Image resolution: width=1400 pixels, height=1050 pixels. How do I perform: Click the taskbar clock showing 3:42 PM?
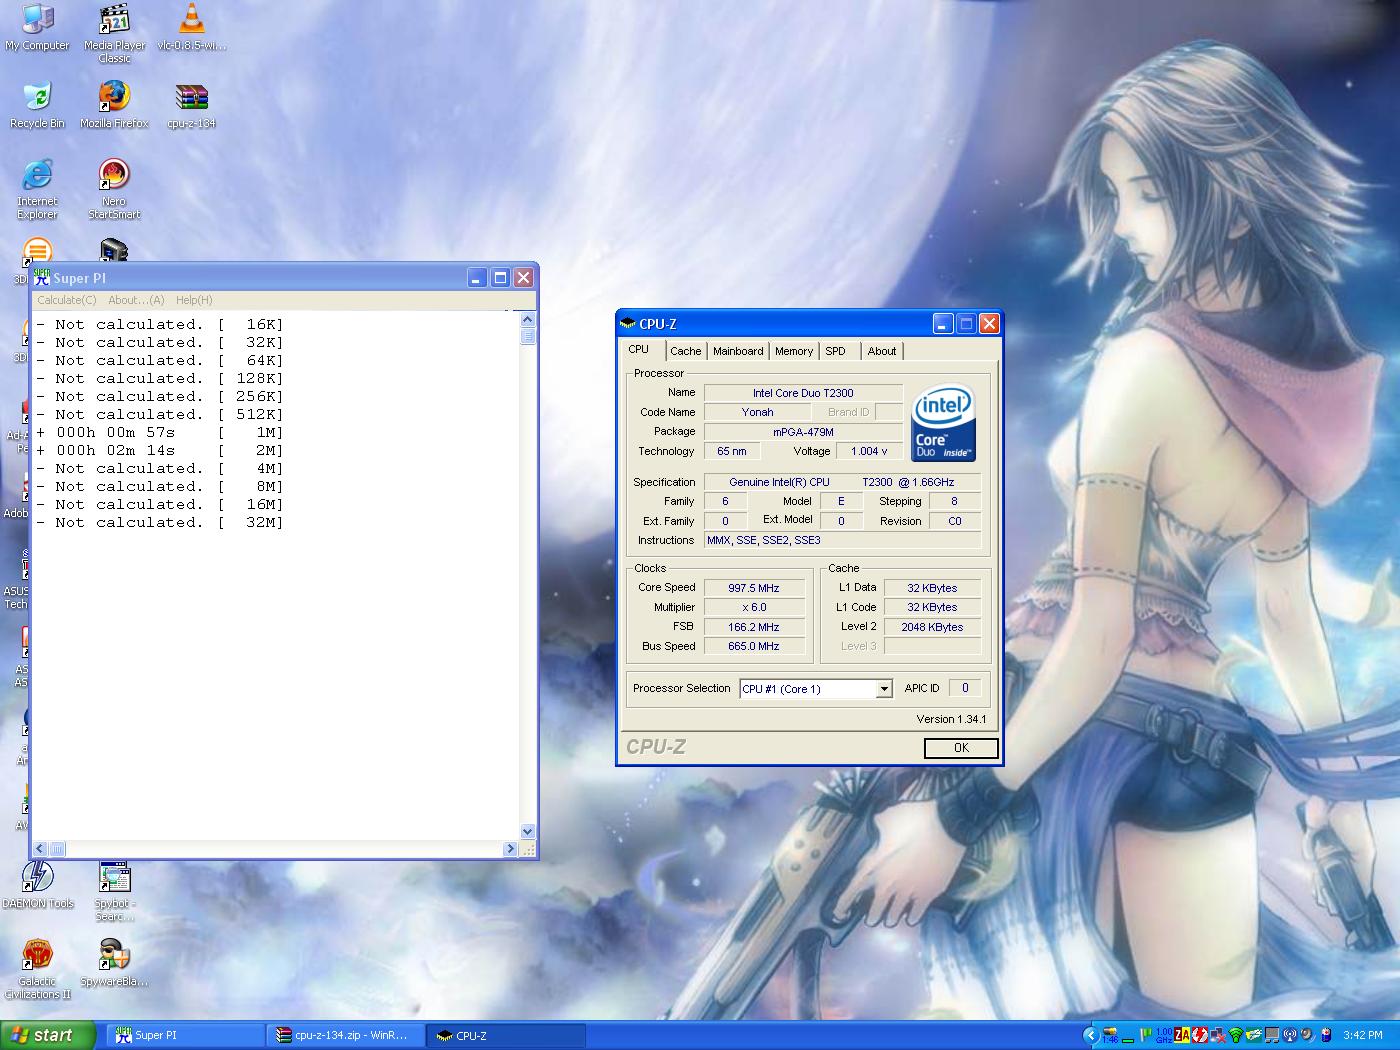(1363, 1036)
